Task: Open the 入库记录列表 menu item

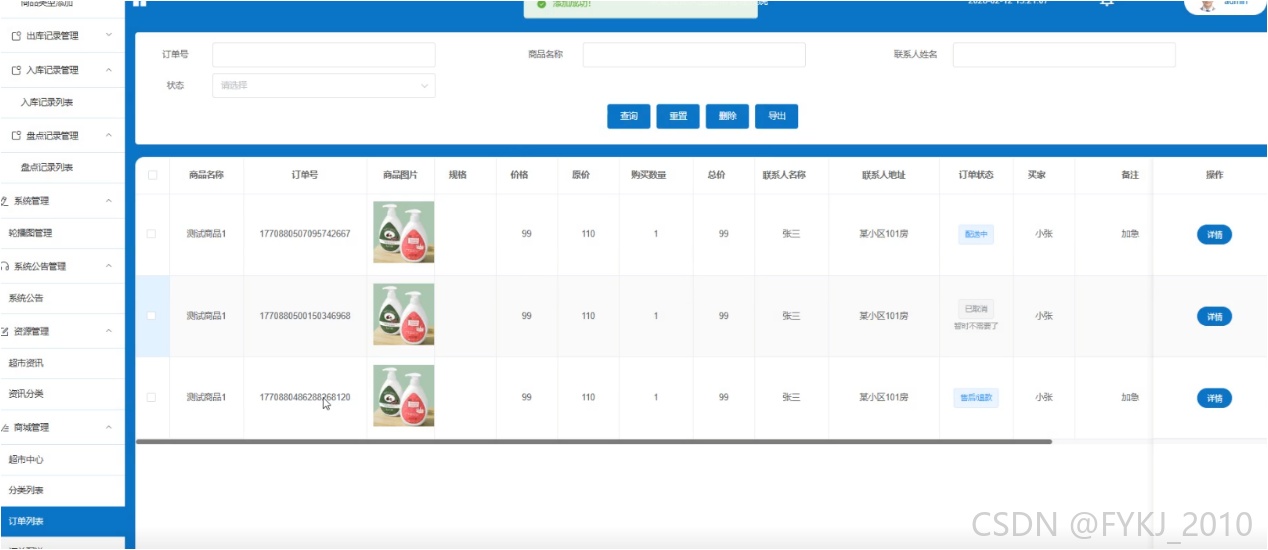Action: tap(62, 103)
